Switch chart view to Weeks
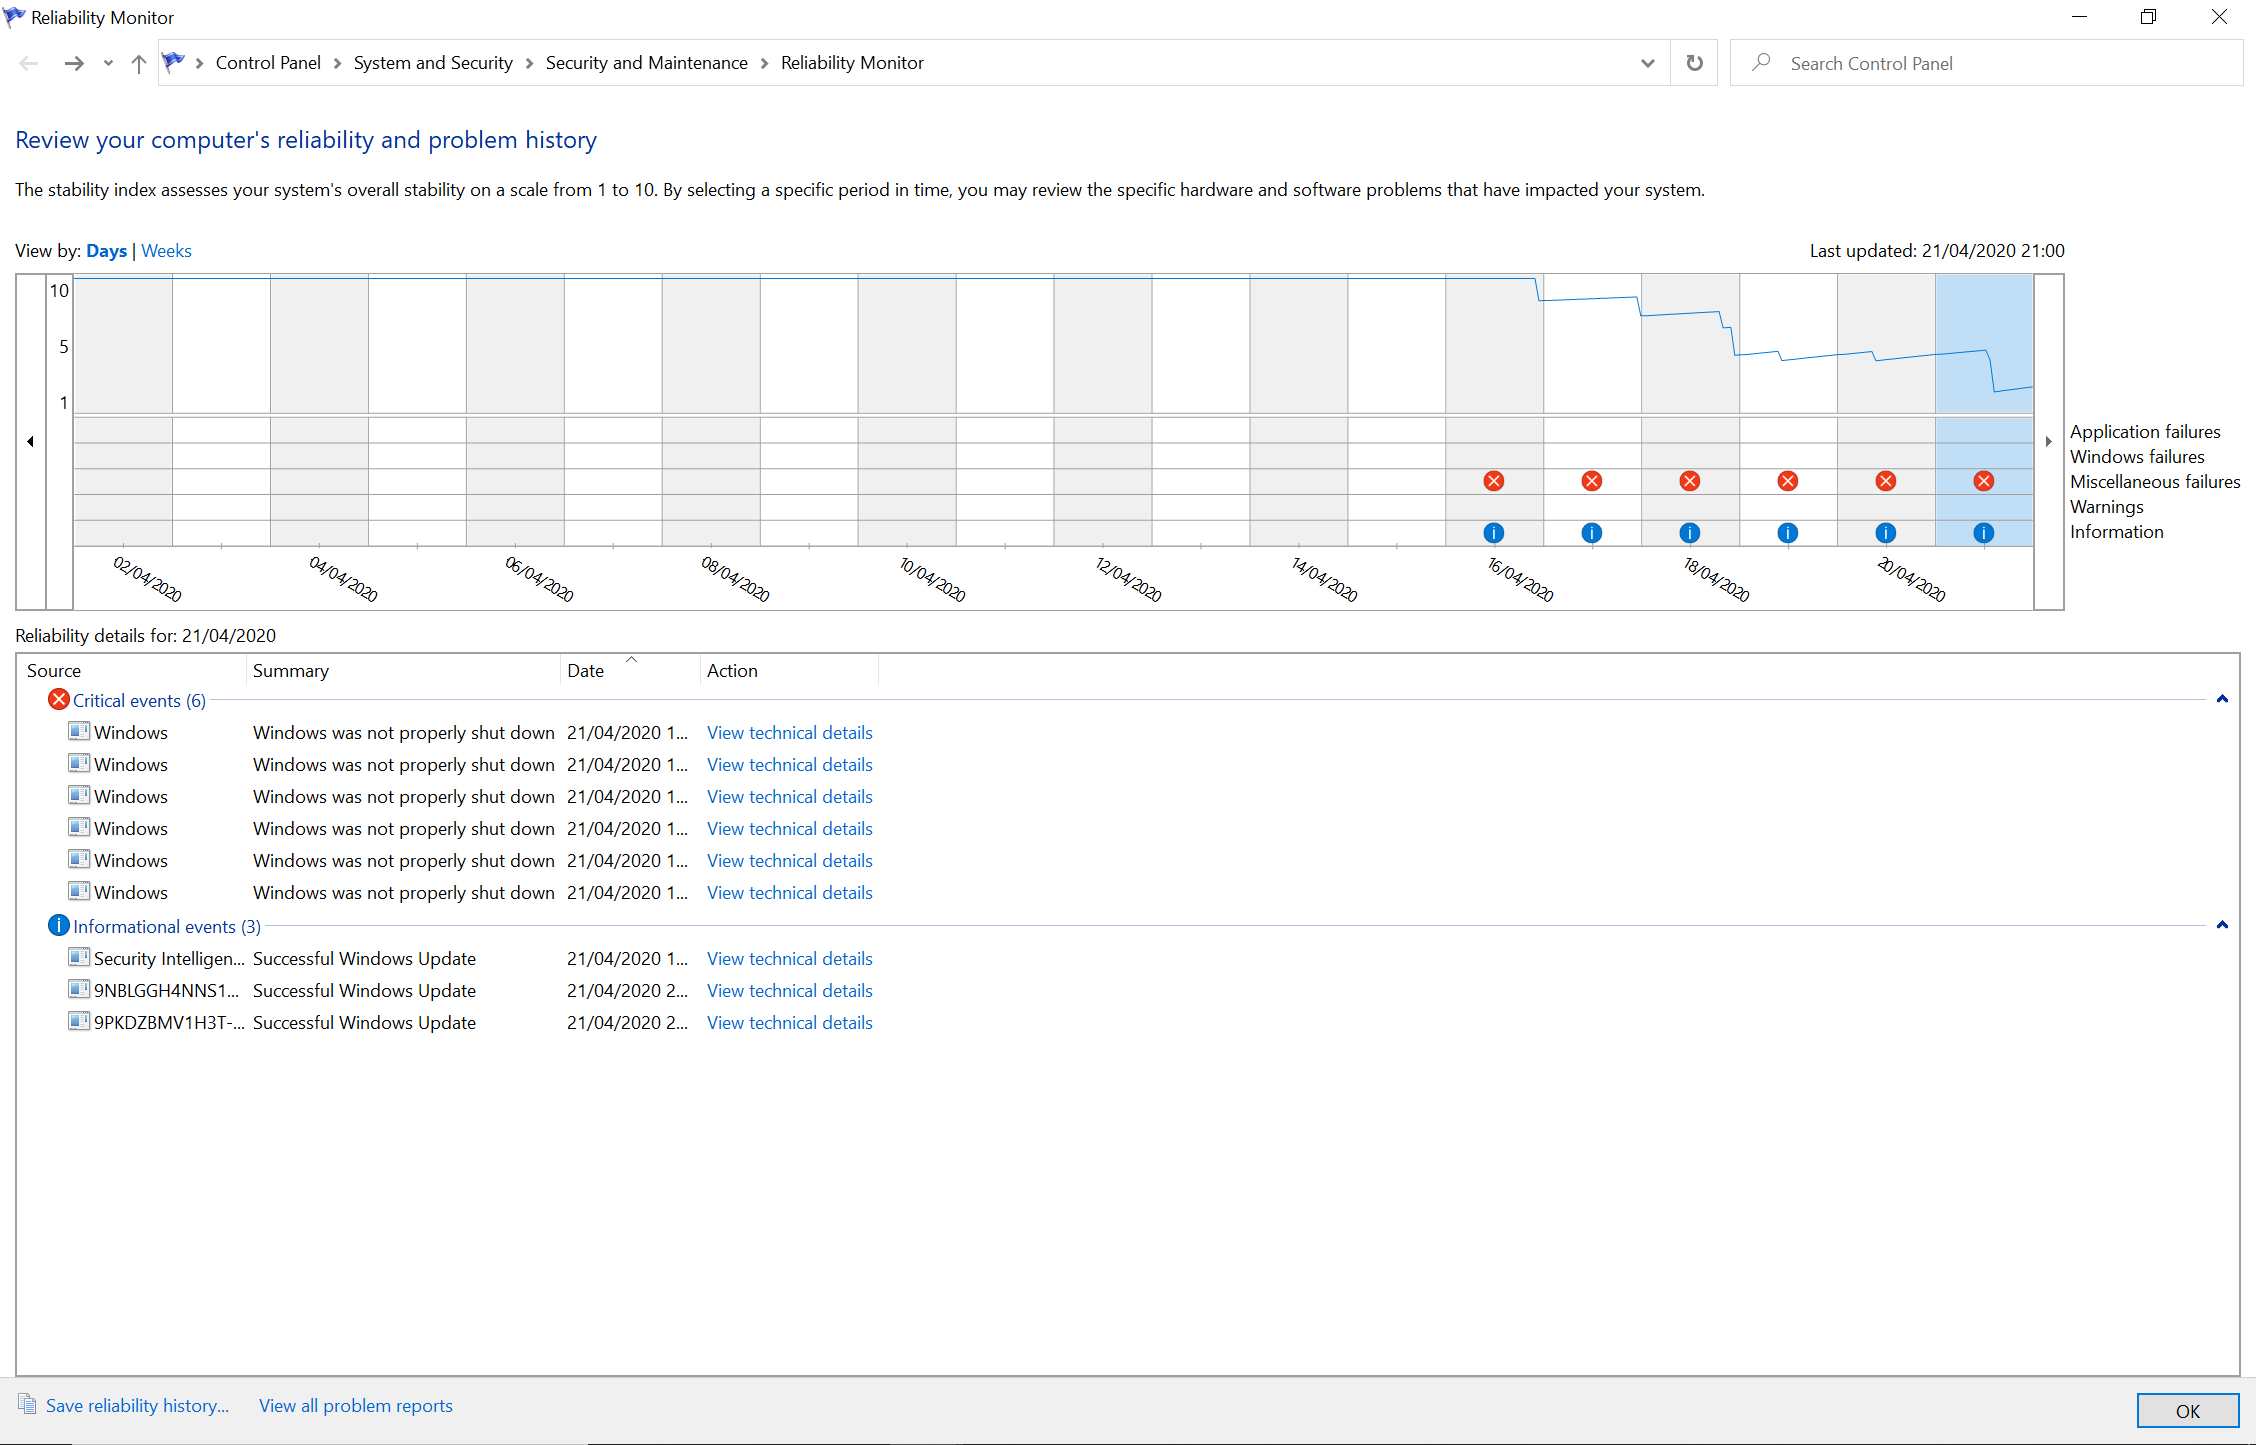Viewport: 2256px width, 1445px height. click(166, 251)
